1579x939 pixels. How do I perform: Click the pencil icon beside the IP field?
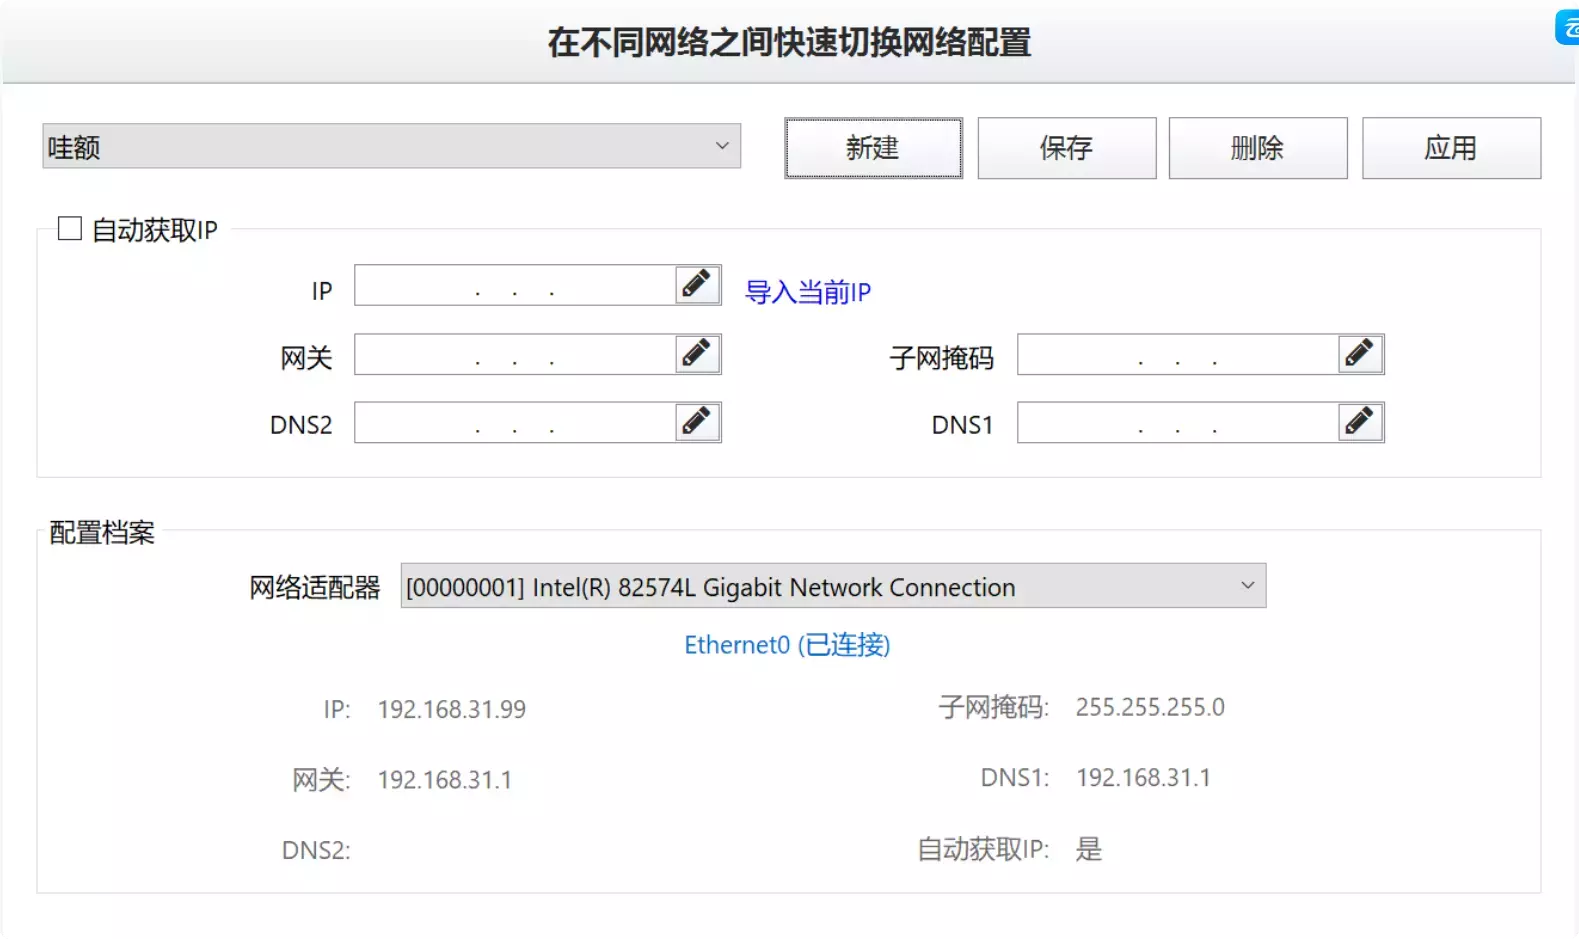[697, 285]
